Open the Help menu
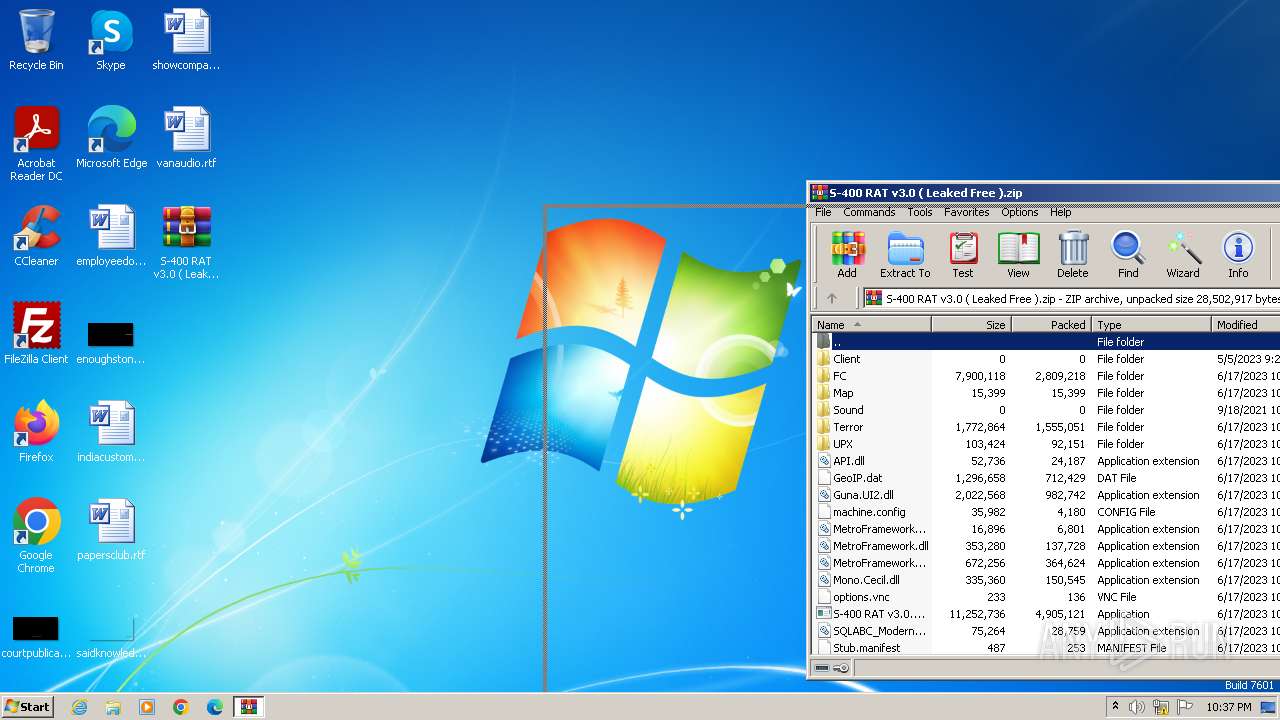The image size is (1280, 720). point(1061,212)
